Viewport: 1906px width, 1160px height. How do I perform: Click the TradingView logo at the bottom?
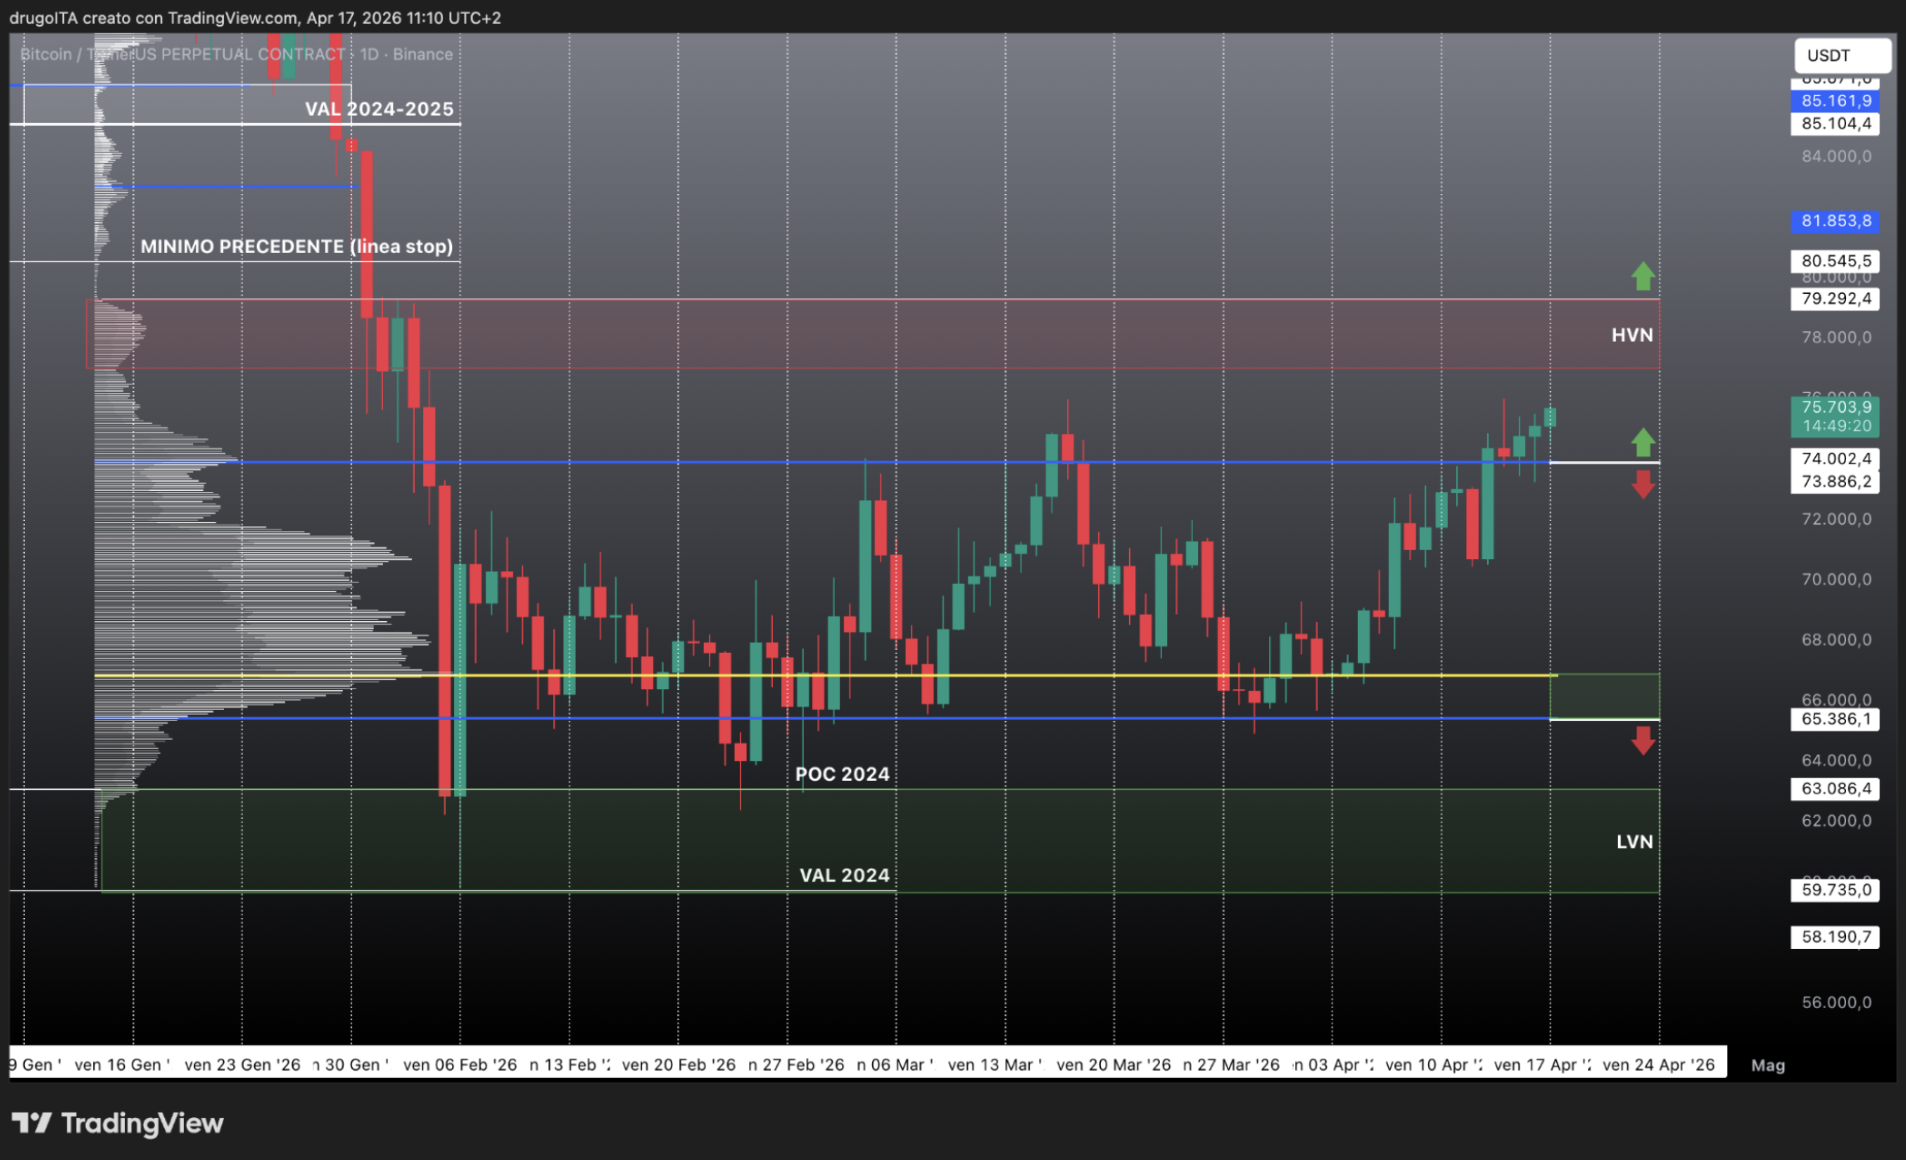tap(117, 1123)
